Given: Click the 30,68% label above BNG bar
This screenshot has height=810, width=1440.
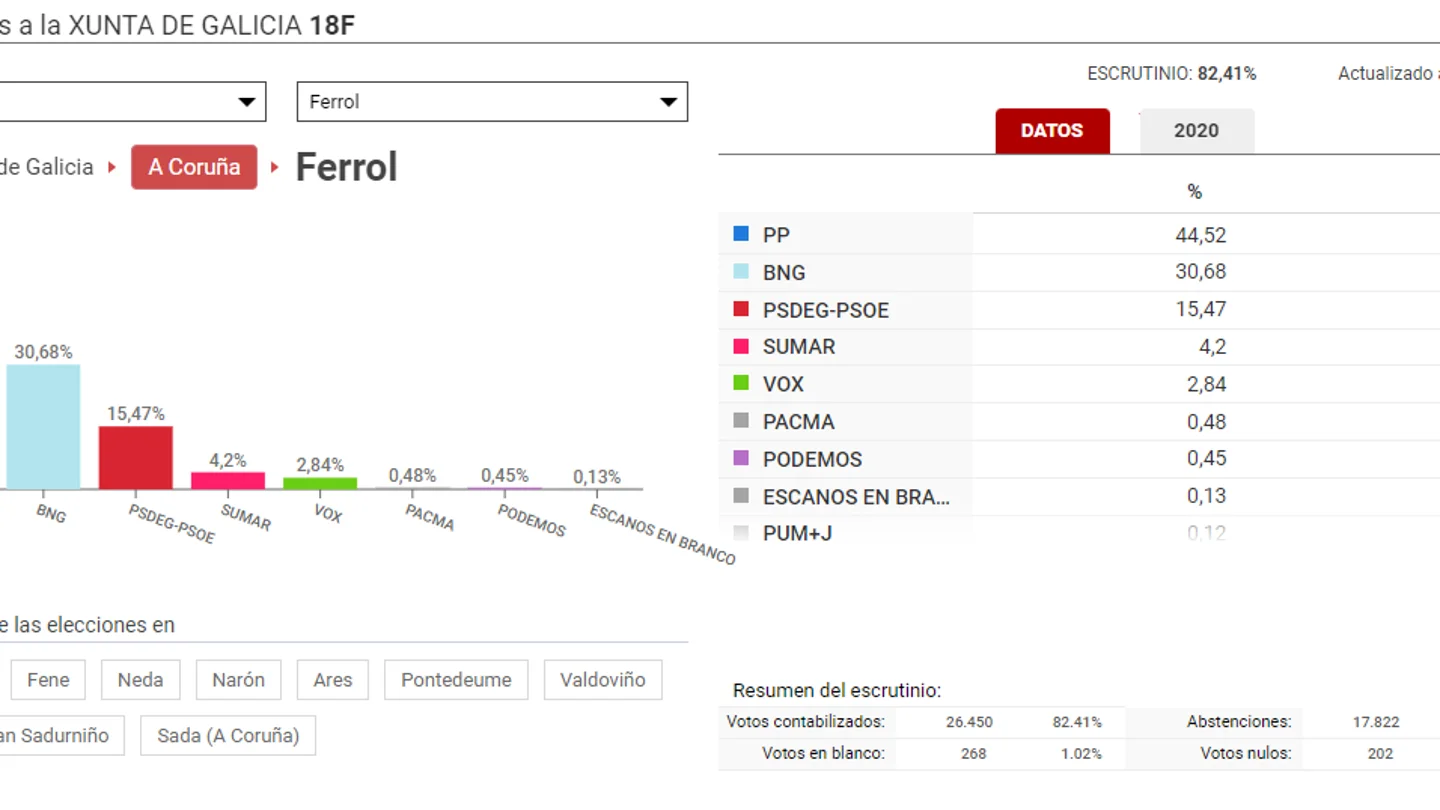Looking at the screenshot, I should point(43,352).
